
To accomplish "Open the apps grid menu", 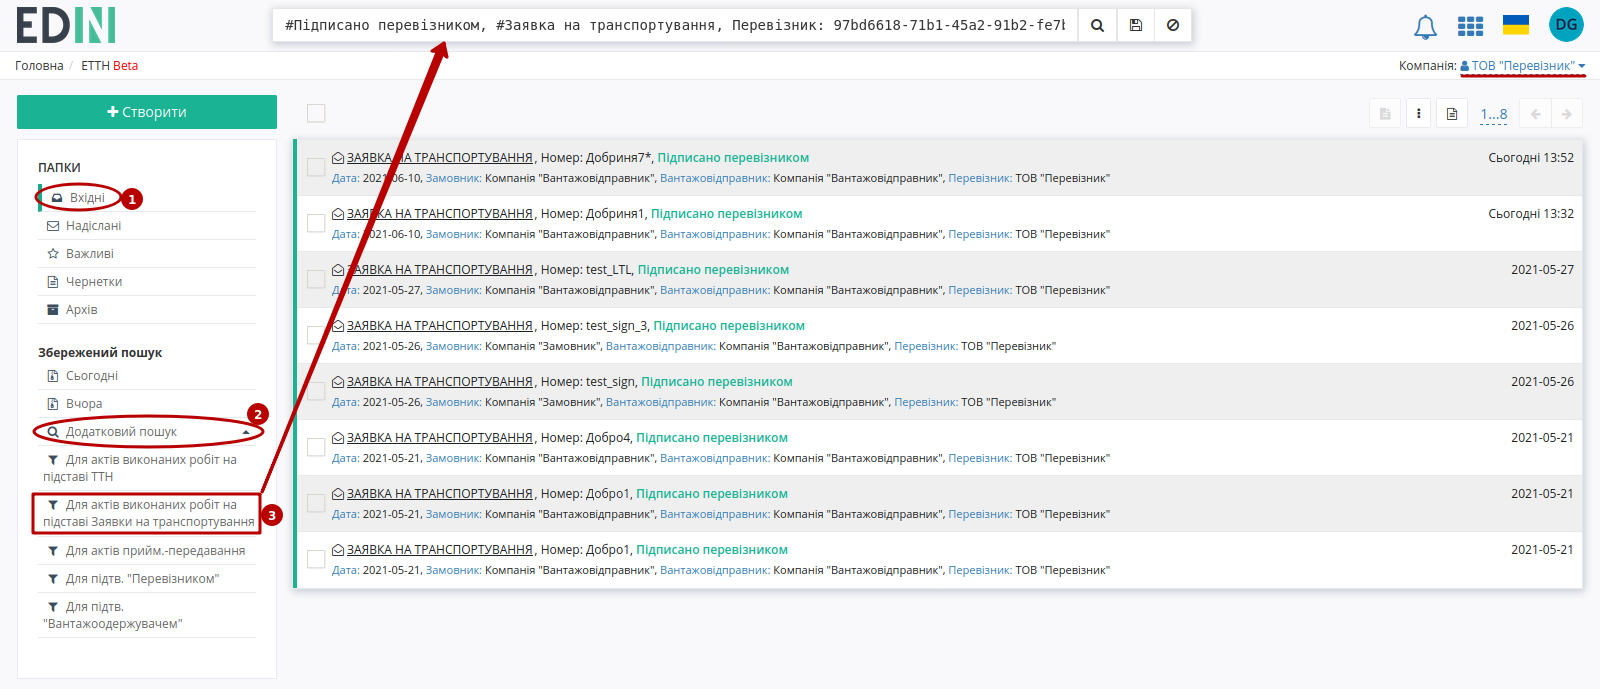I will pos(1470,26).
